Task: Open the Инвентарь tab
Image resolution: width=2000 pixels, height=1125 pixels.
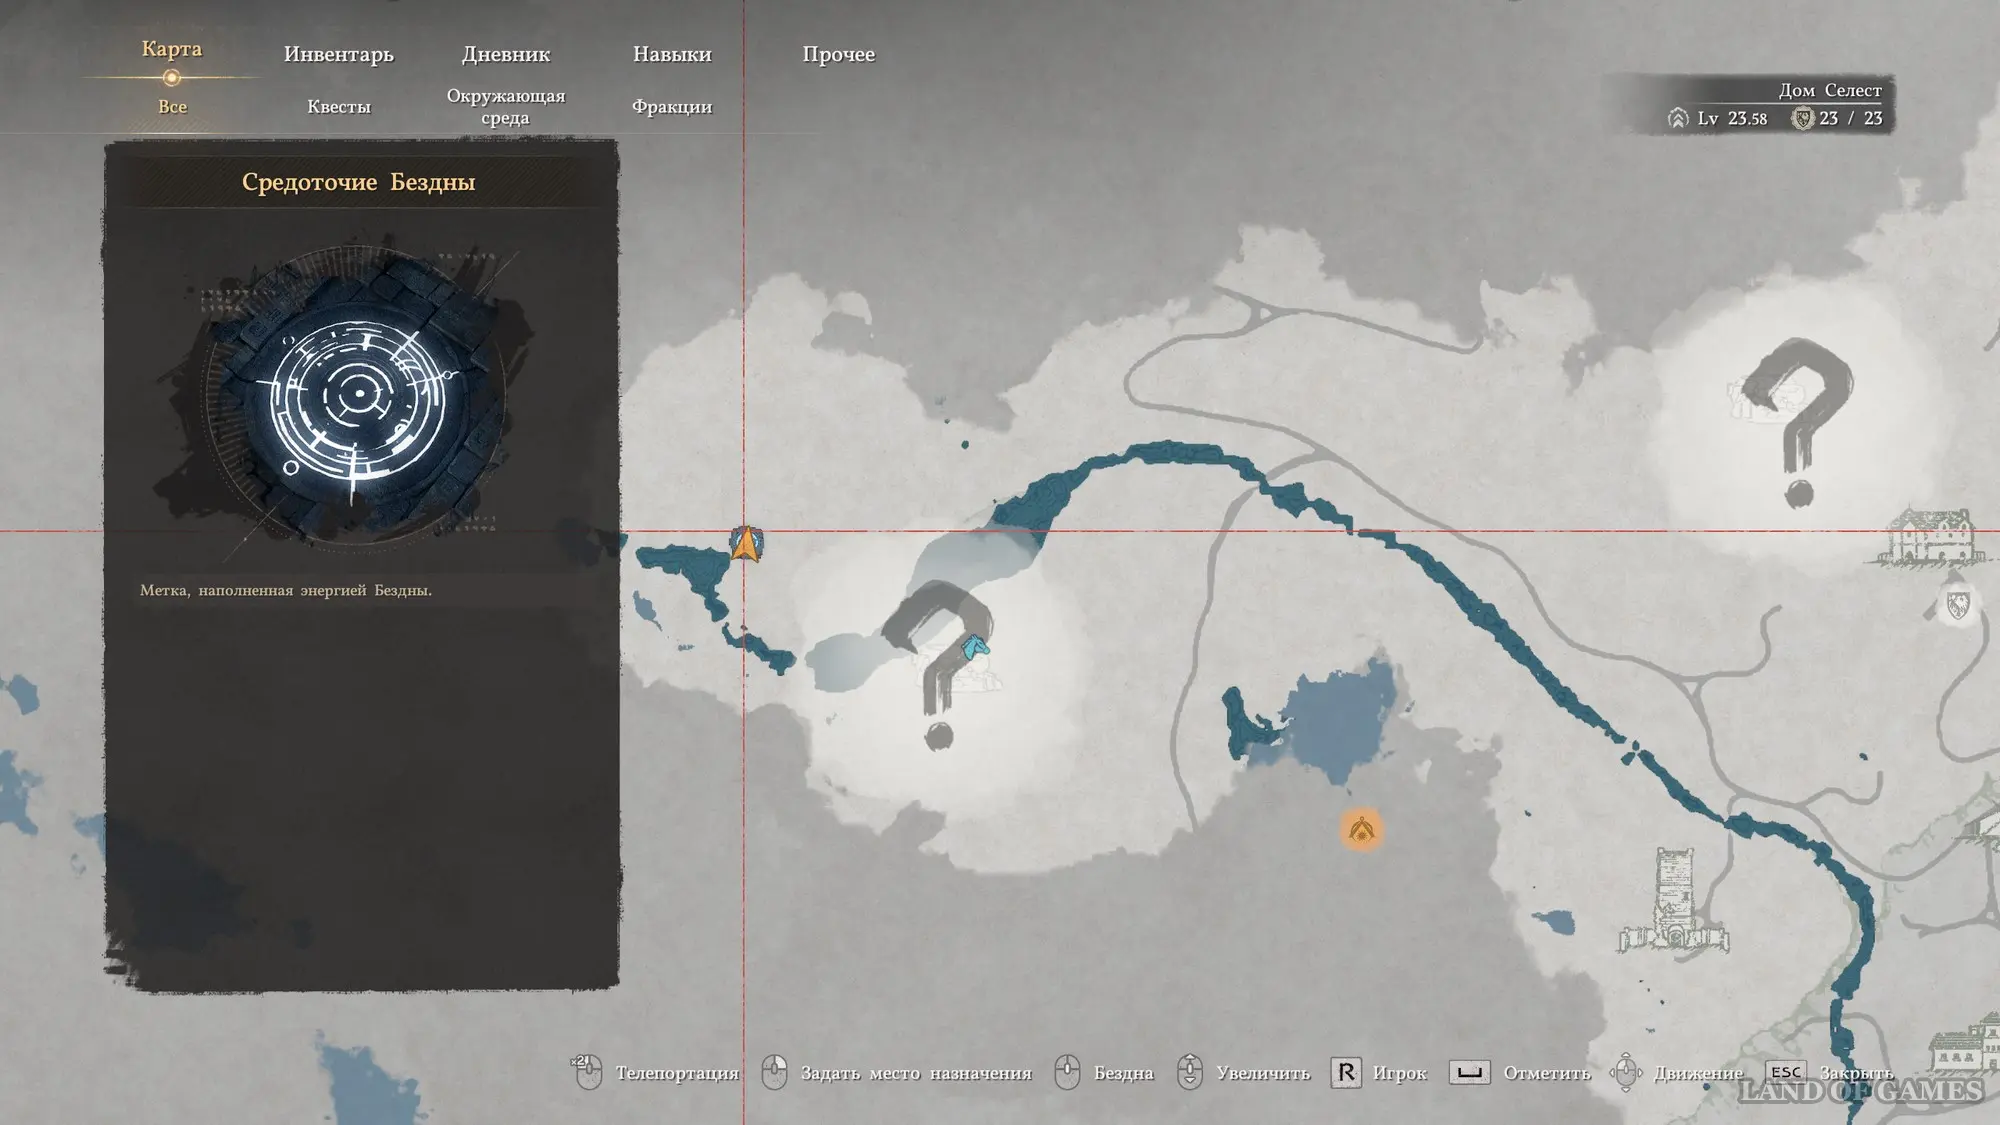Action: pos(338,54)
